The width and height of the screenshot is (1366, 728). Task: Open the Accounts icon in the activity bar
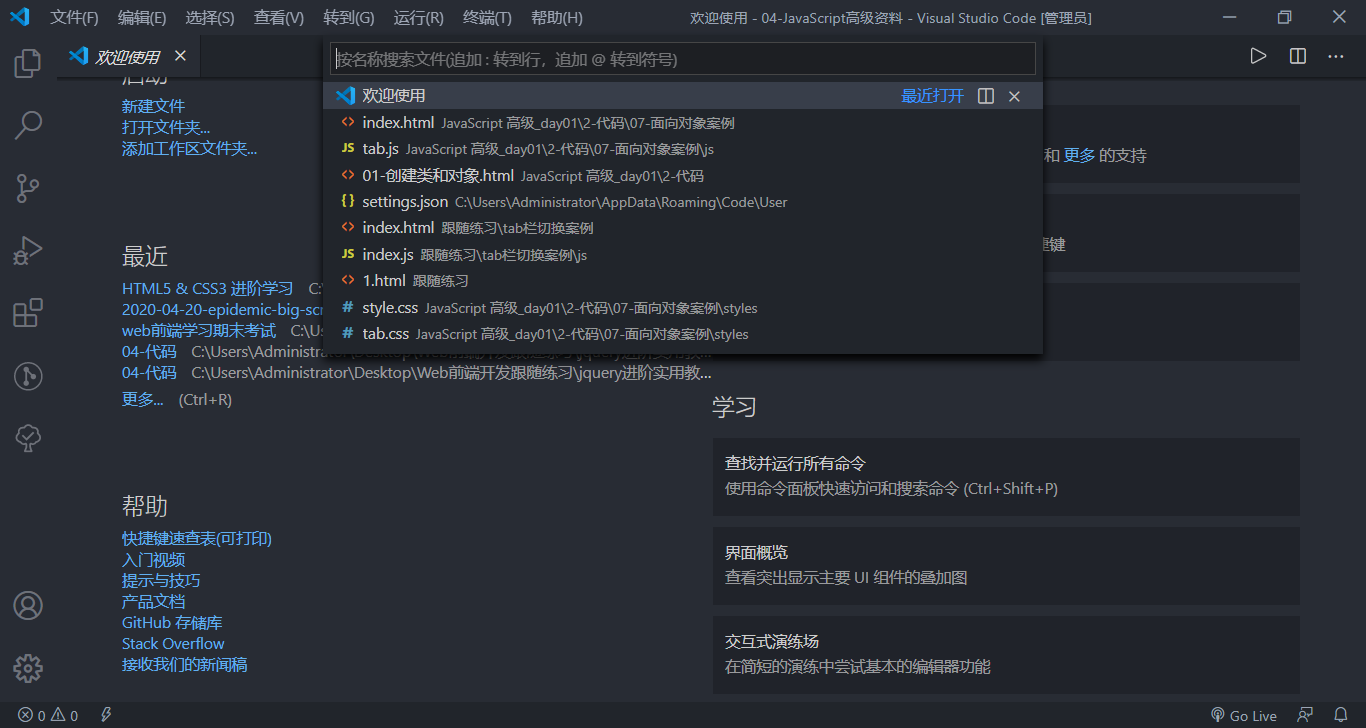pos(27,605)
